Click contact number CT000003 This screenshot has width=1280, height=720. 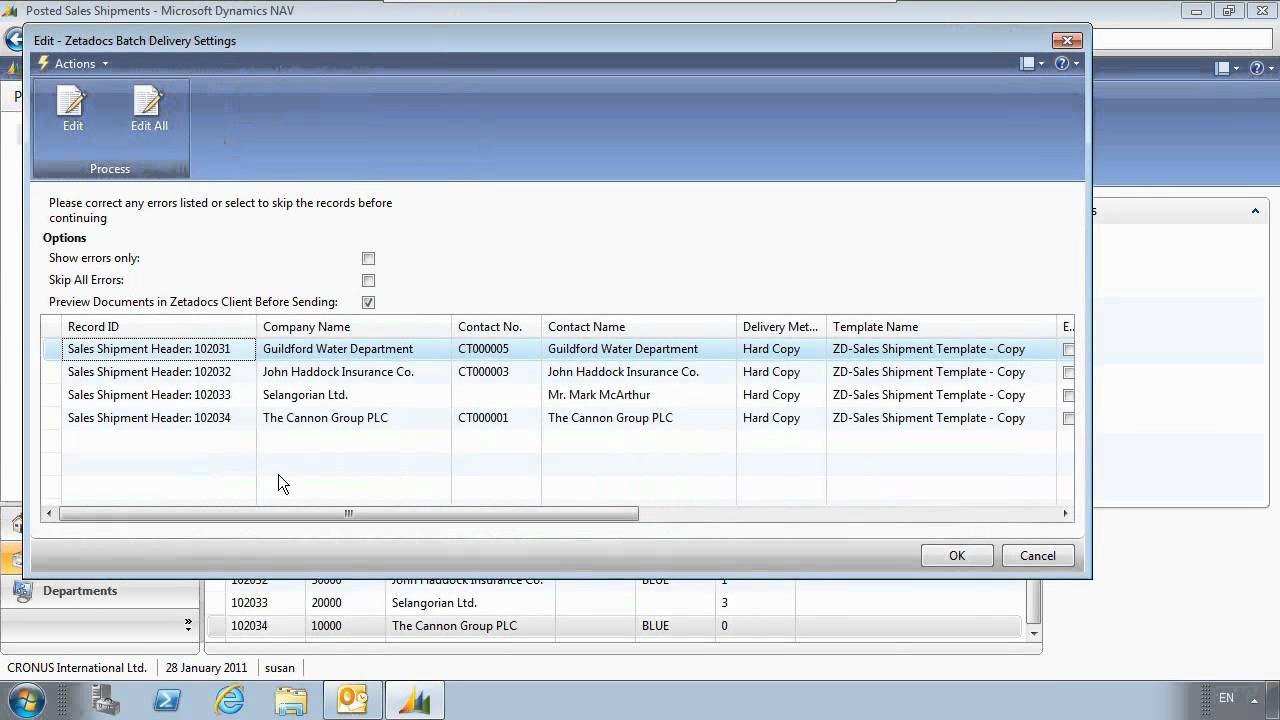pyautogui.click(x=496, y=372)
